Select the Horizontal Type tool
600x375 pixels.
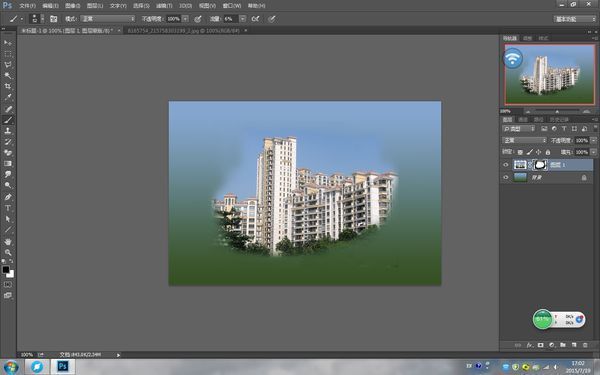pos(8,208)
